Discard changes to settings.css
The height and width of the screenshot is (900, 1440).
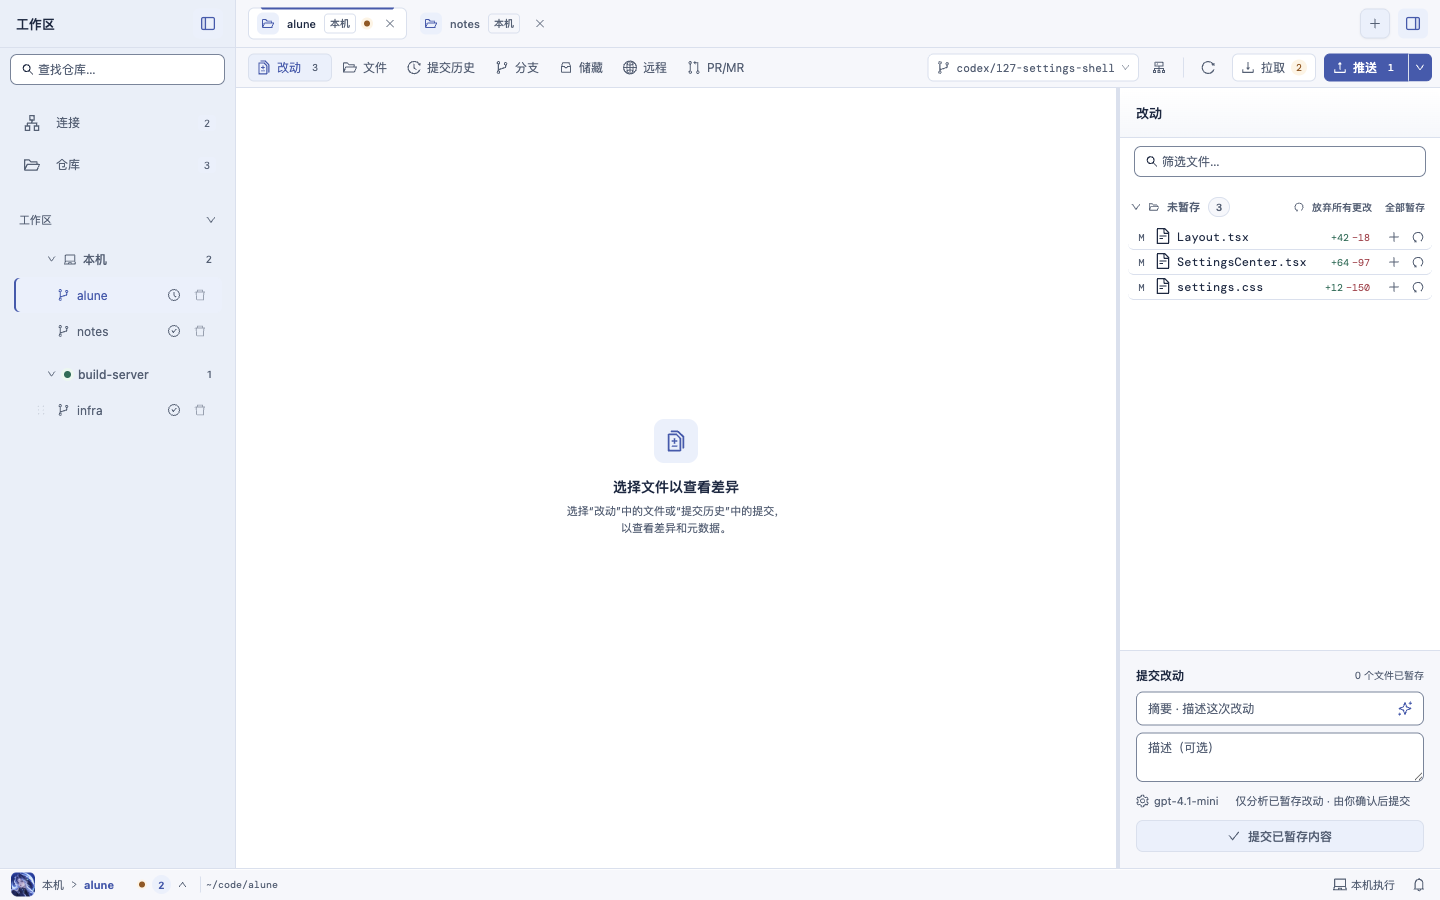pos(1418,287)
